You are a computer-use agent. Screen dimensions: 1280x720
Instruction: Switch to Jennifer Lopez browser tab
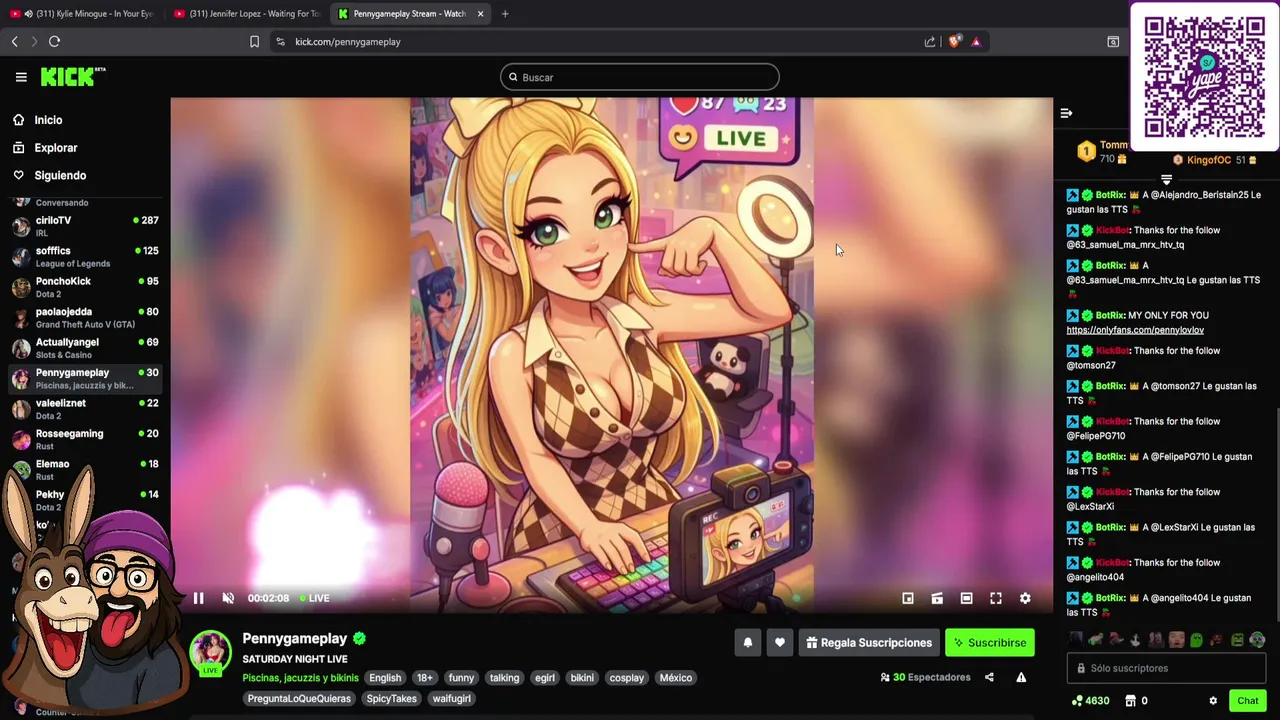pos(247,13)
